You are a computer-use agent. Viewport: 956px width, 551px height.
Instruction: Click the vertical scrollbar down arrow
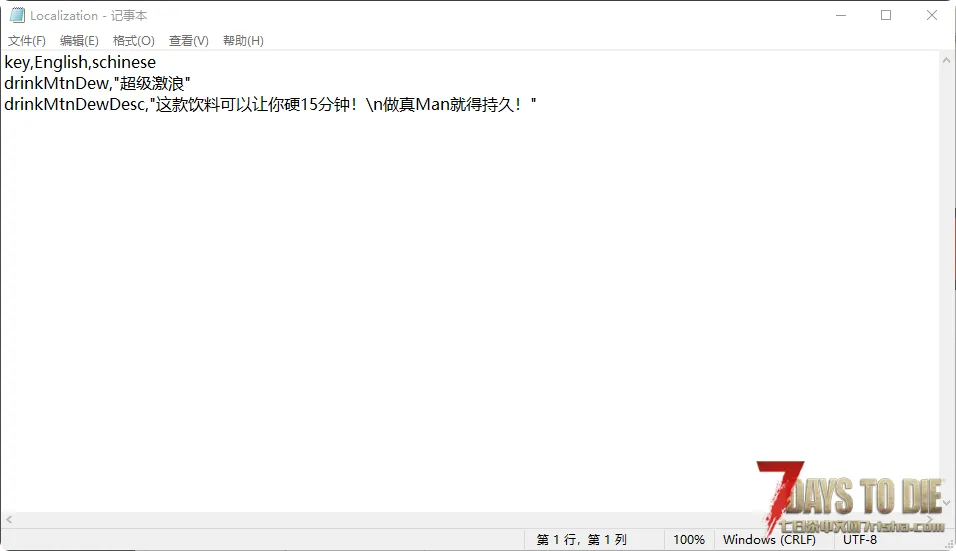pos(946,502)
